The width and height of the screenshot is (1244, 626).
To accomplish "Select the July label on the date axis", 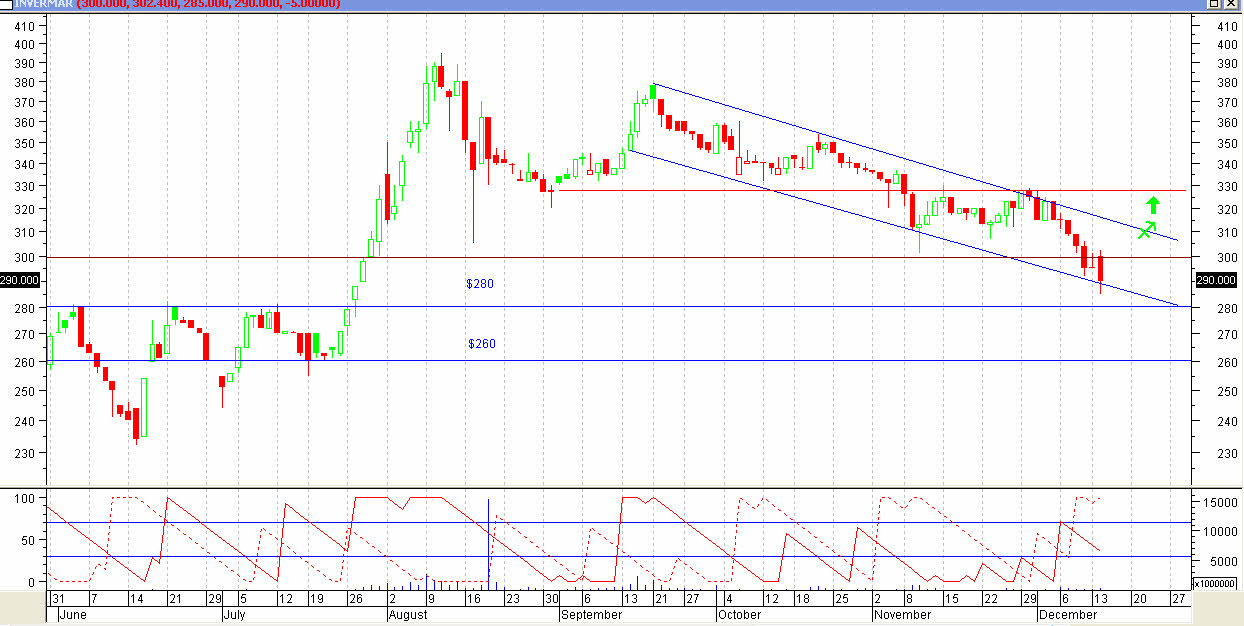I will [234, 616].
